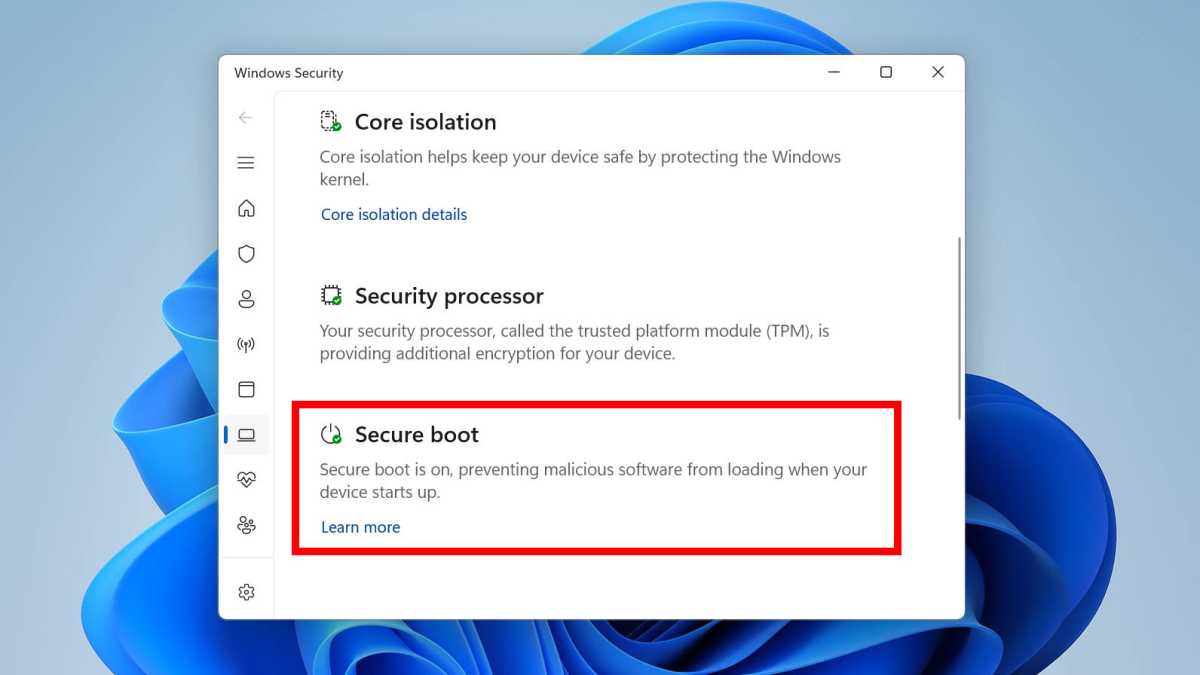Go back with the arrow icon
The height and width of the screenshot is (675, 1200).
point(246,117)
